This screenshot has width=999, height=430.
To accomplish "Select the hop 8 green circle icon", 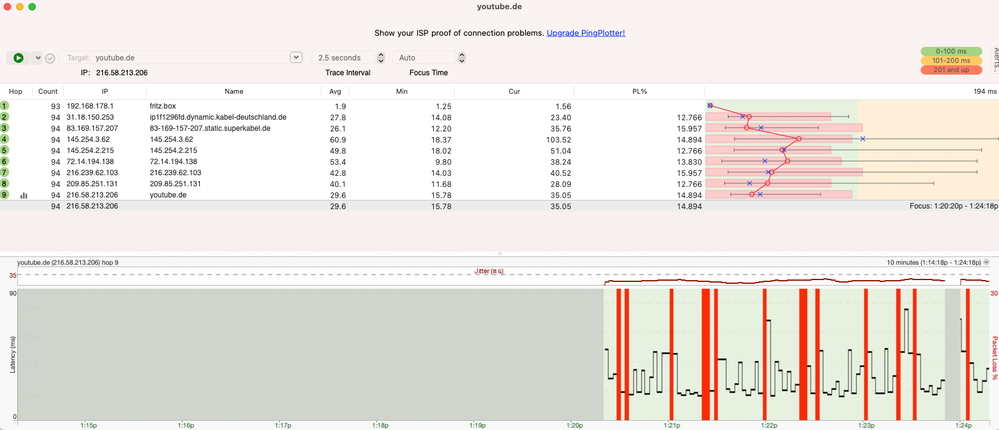I will click(x=4, y=183).
